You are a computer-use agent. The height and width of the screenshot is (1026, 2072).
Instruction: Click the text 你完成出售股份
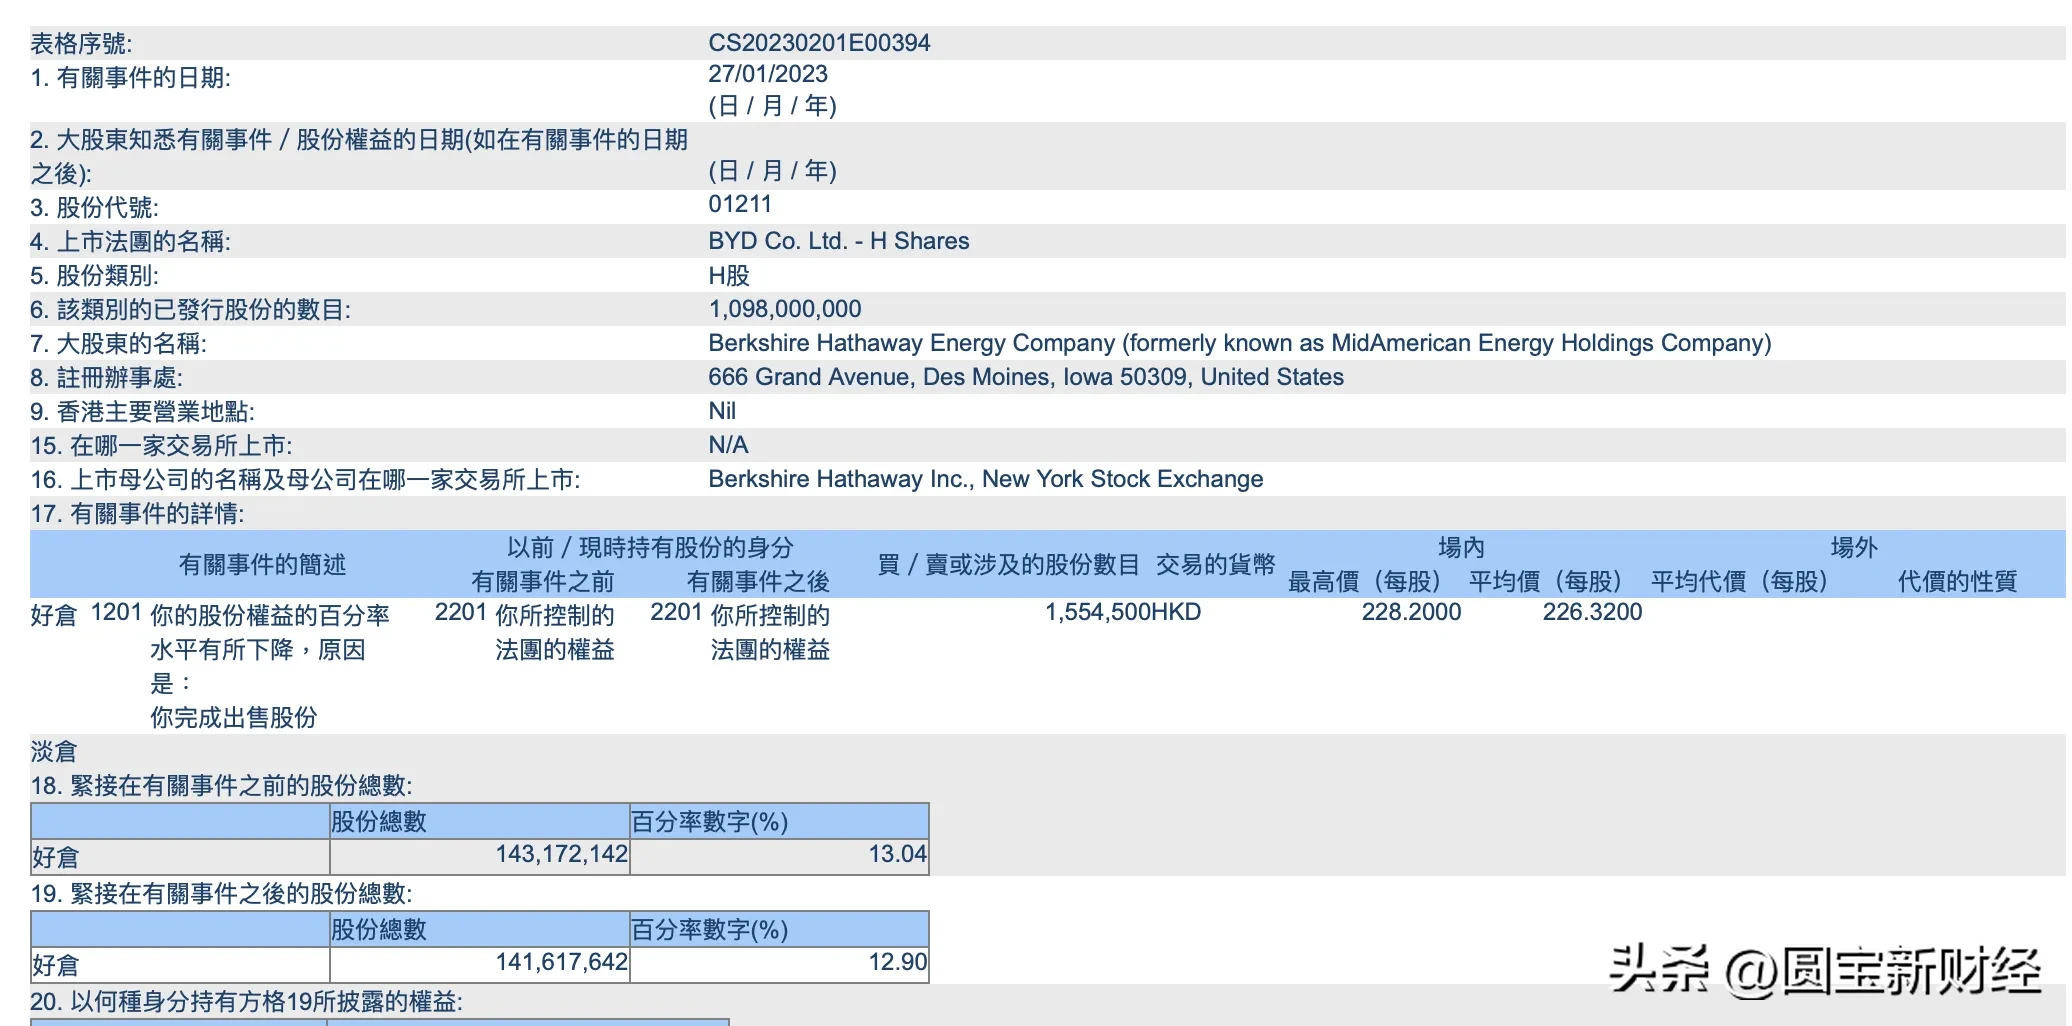pyautogui.click(x=234, y=717)
